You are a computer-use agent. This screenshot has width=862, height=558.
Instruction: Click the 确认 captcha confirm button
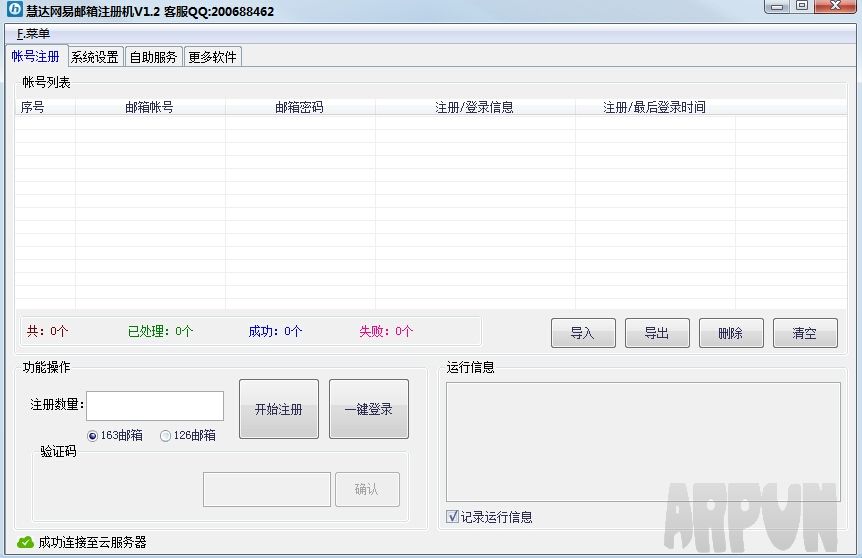[x=367, y=489]
